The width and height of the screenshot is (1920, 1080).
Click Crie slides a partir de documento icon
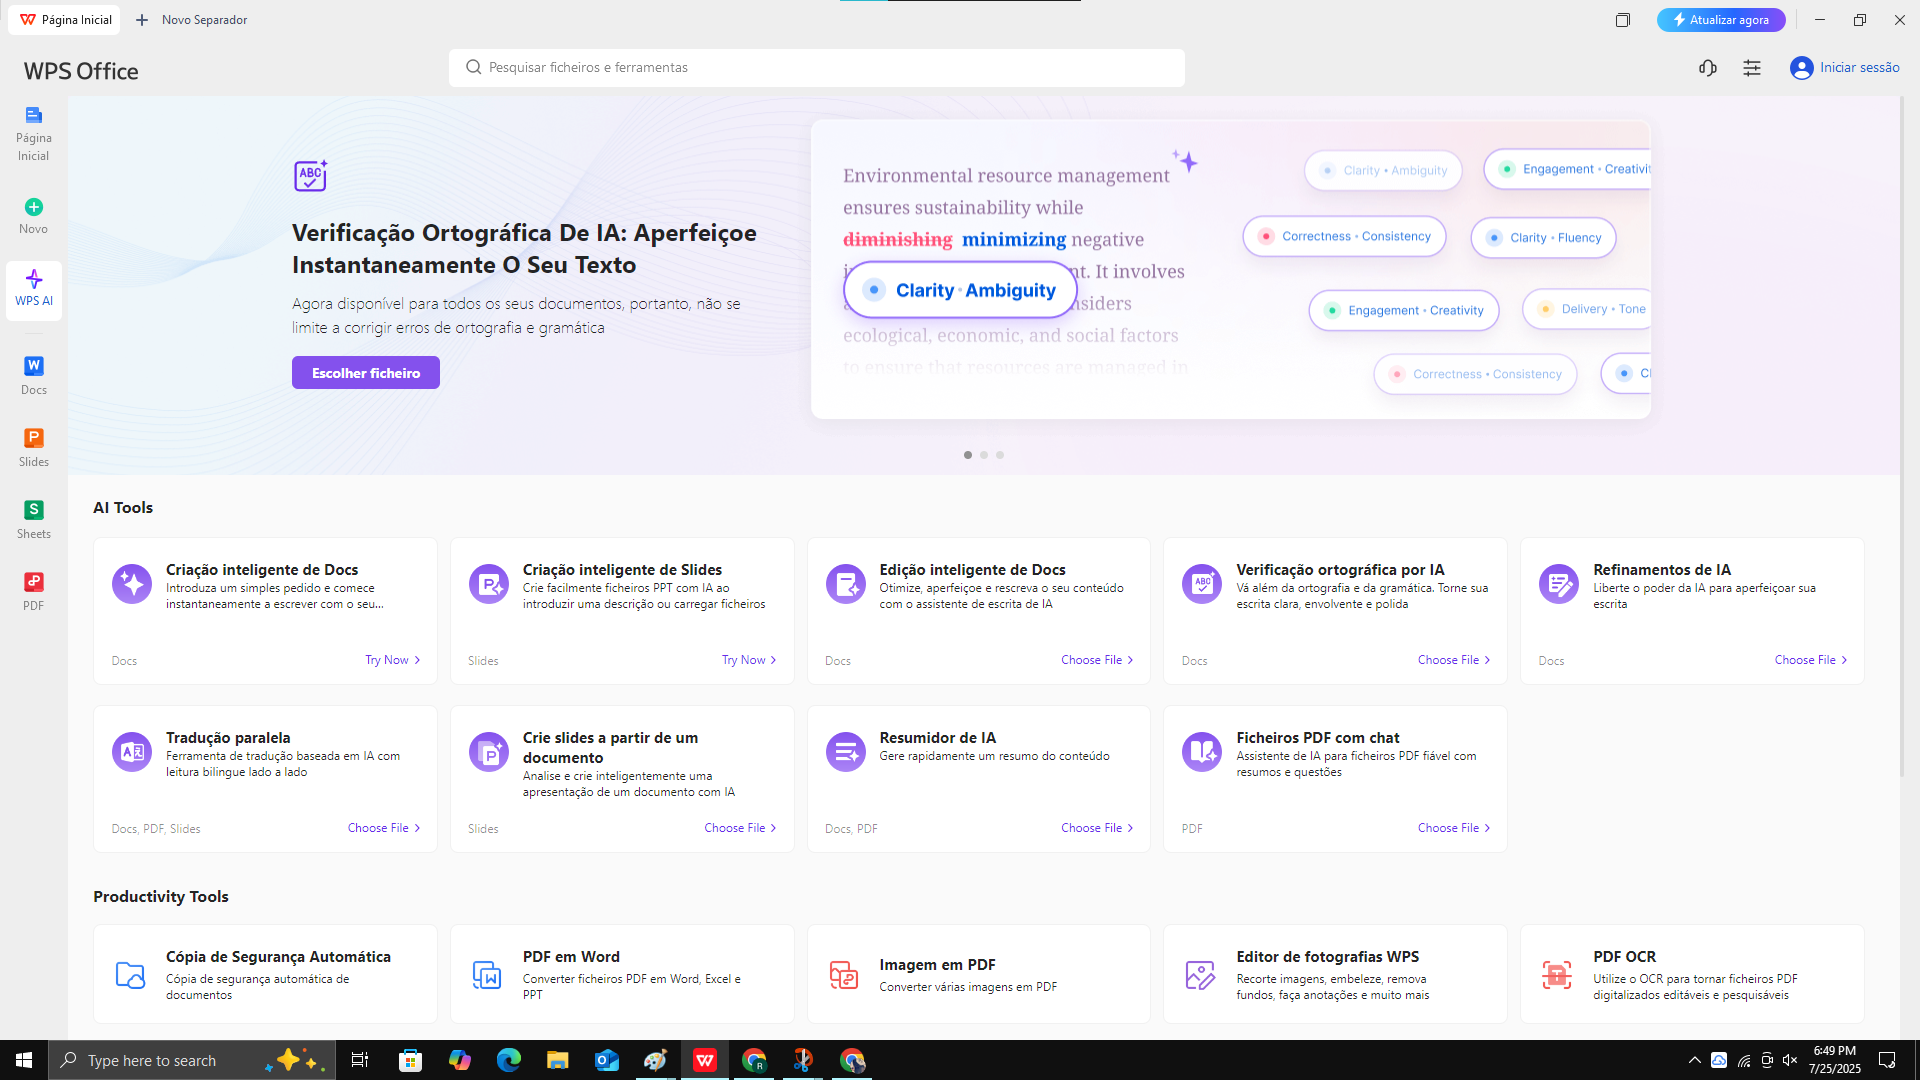[488, 751]
